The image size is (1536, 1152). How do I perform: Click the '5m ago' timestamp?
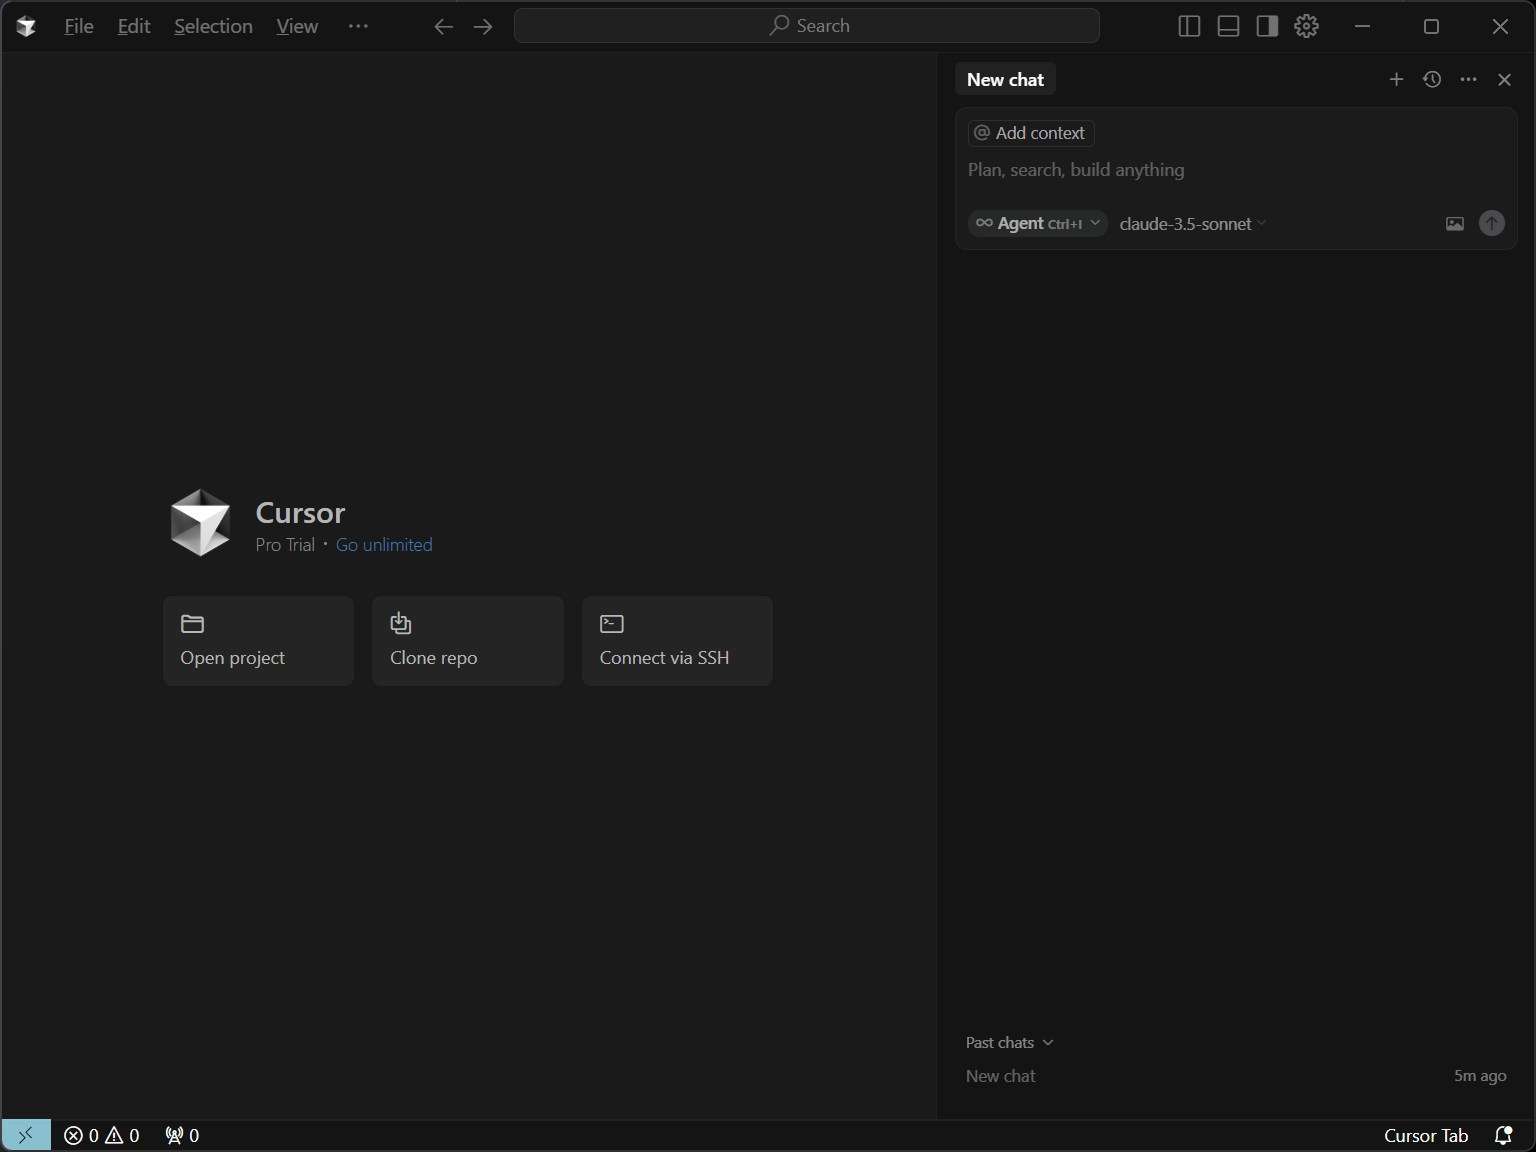pyautogui.click(x=1480, y=1076)
